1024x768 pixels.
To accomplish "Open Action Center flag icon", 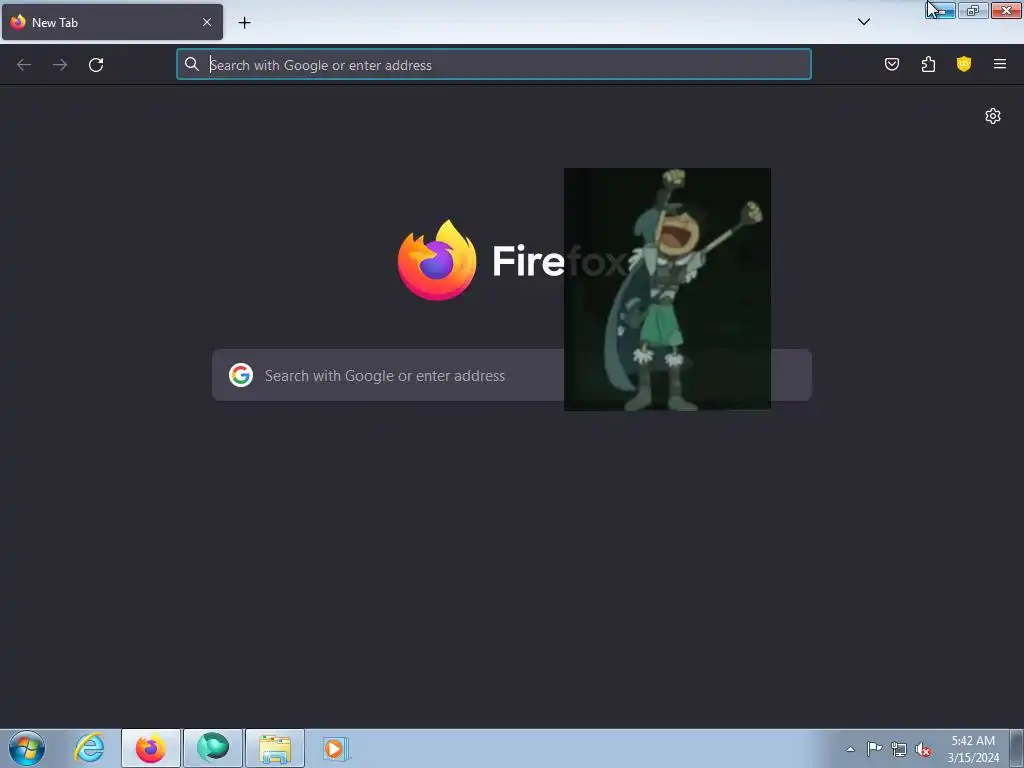I will pyautogui.click(x=874, y=749).
